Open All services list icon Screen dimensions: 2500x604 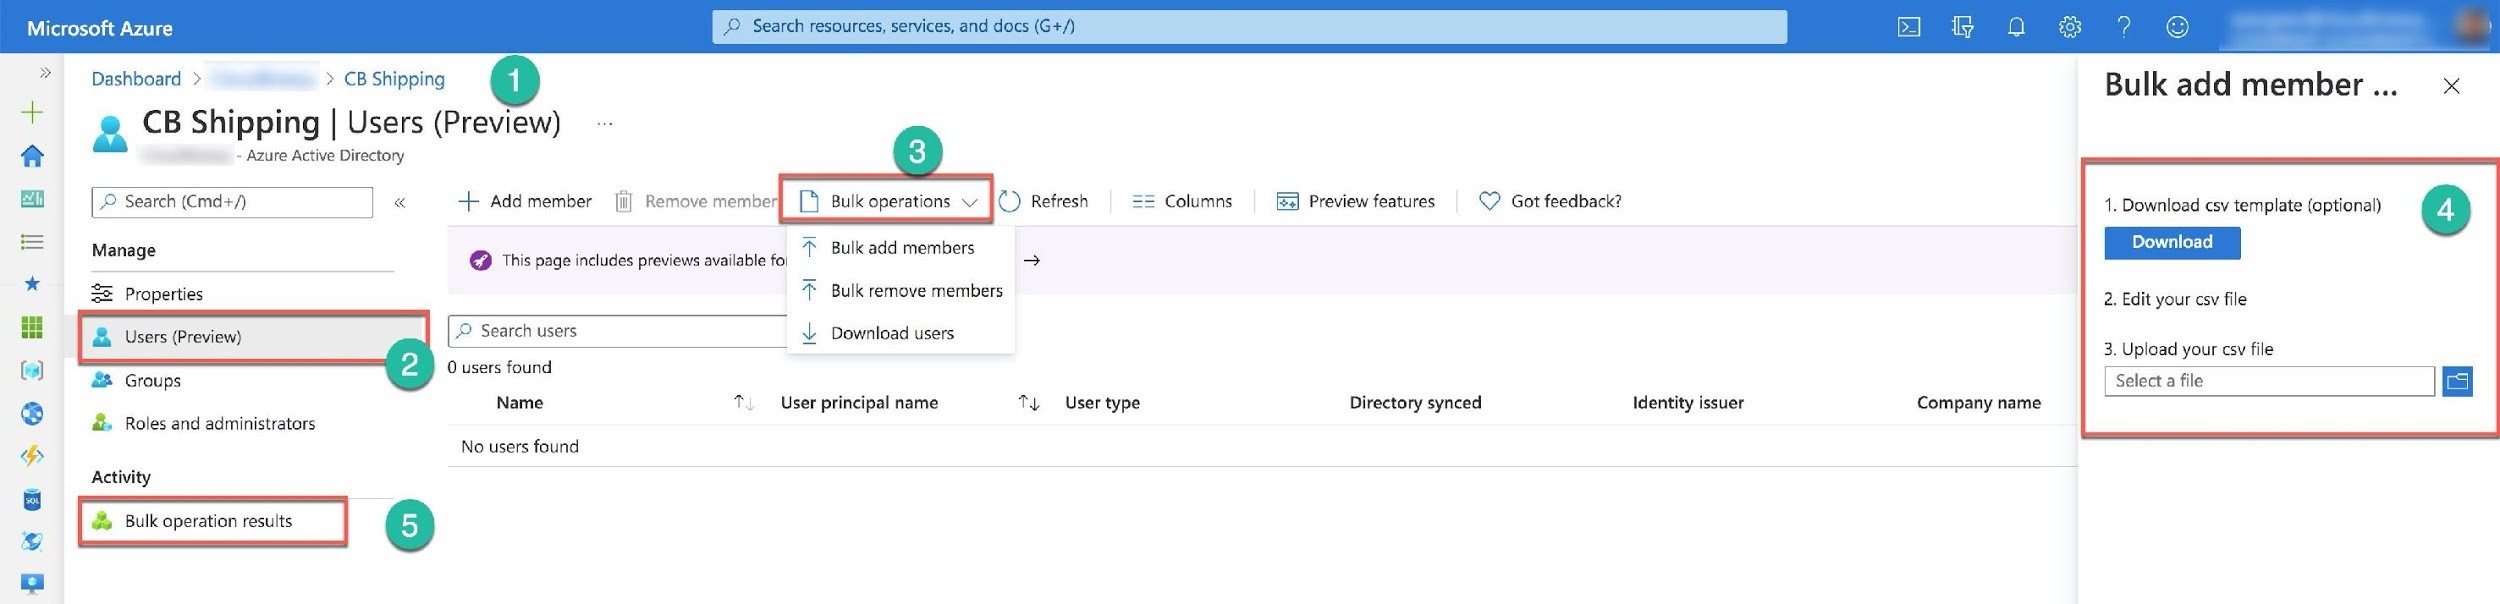(x=32, y=242)
